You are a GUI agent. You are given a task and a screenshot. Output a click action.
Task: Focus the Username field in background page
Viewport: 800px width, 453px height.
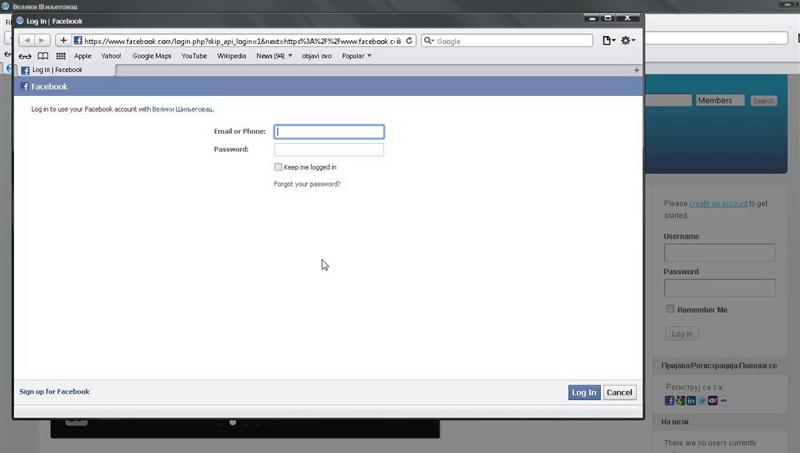tap(719, 253)
